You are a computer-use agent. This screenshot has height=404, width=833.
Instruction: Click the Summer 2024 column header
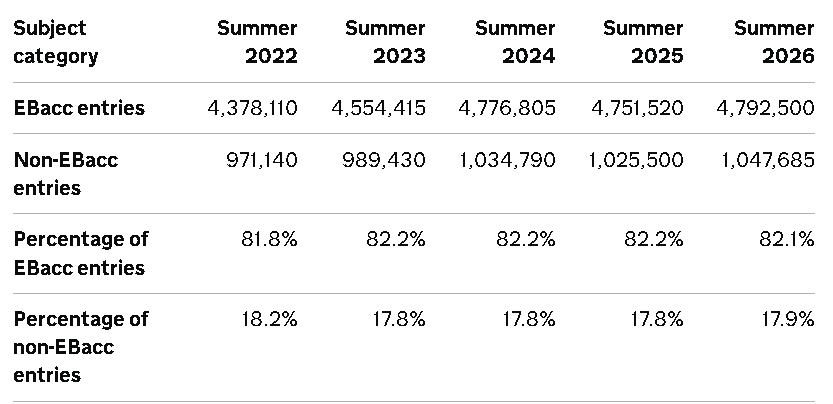click(515, 42)
